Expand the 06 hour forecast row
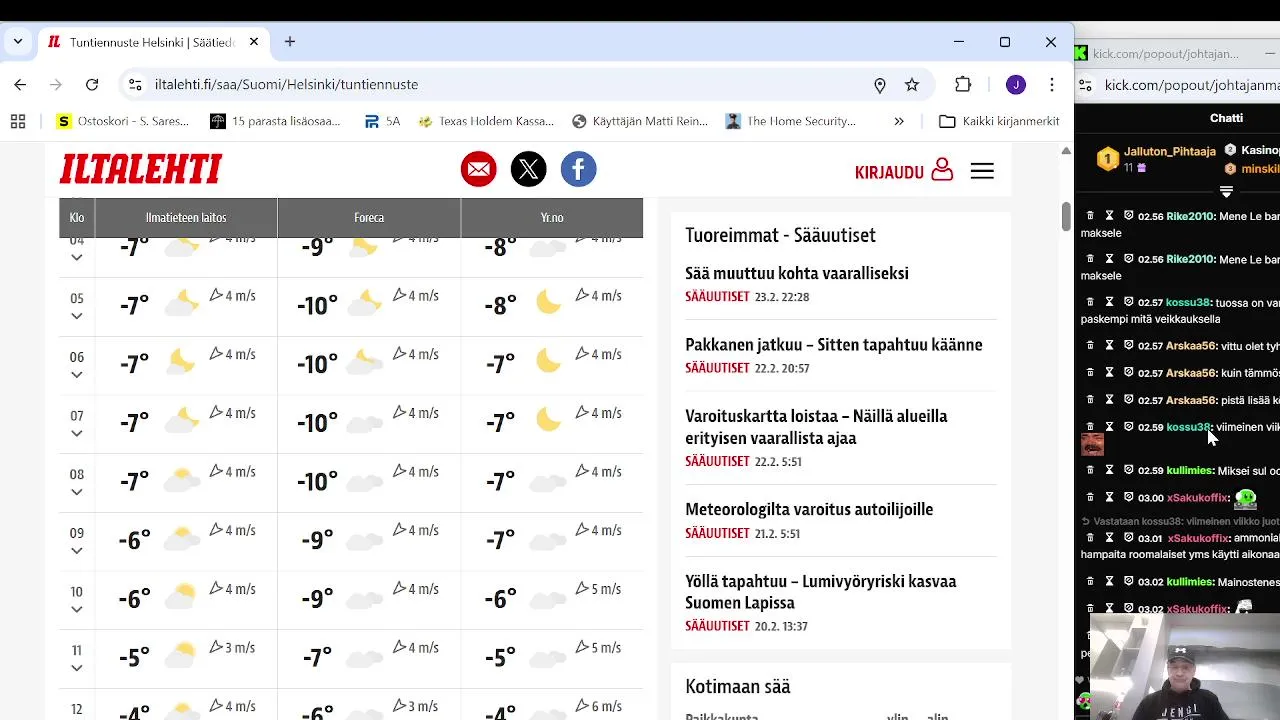Screen dimensions: 1280x720 [x=76, y=375]
